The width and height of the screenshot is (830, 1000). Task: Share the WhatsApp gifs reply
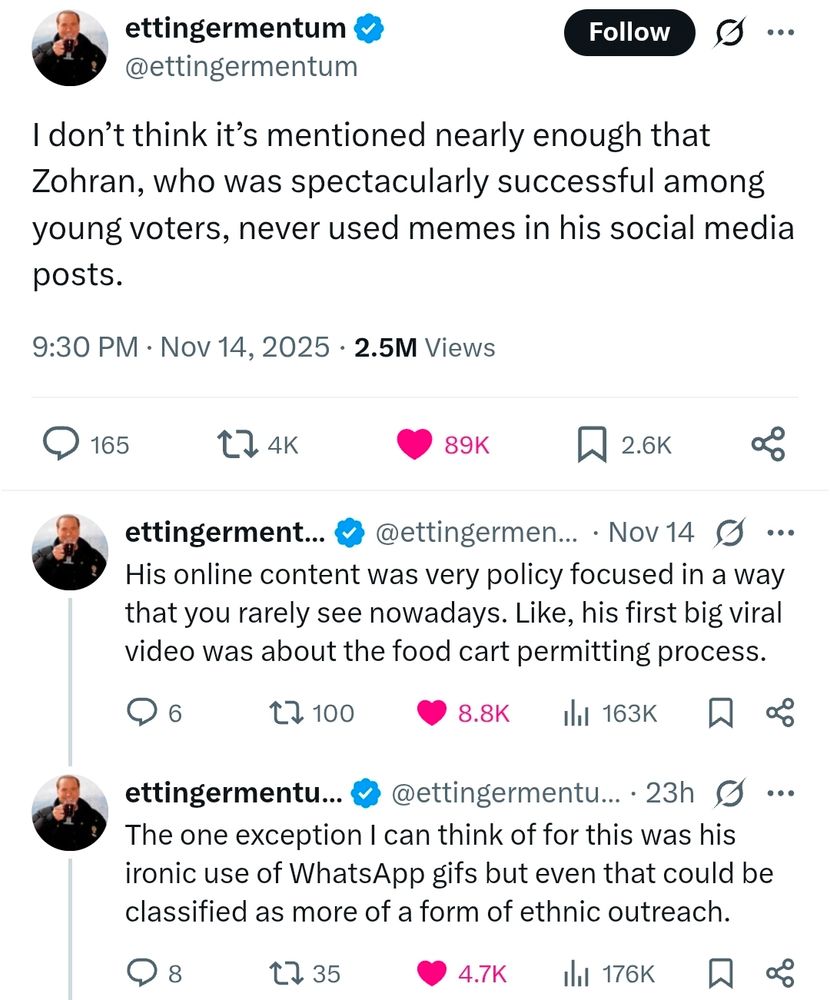779,972
